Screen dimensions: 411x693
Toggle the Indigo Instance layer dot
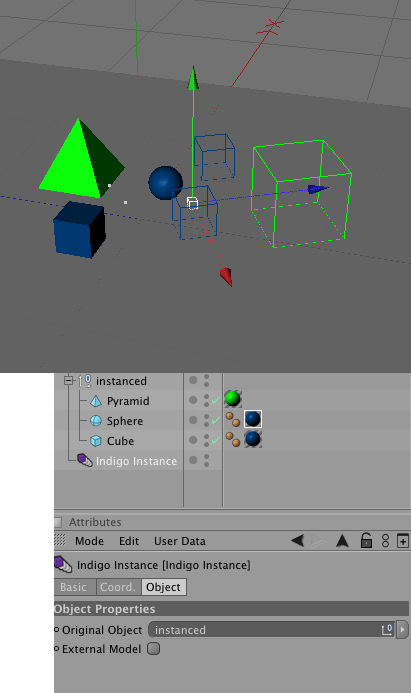click(x=193, y=460)
